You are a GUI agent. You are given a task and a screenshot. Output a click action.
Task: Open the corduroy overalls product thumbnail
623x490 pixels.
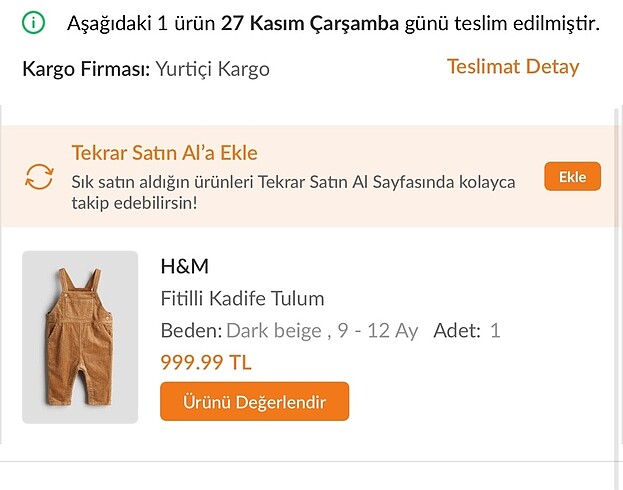coord(80,337)
